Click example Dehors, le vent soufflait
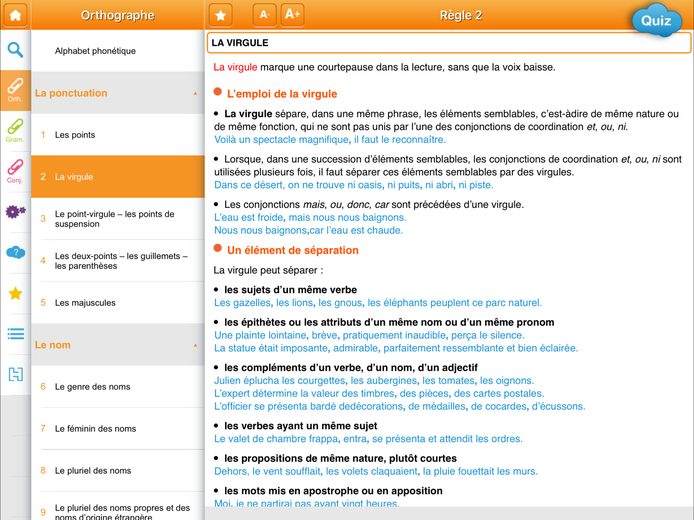 [x=376, y=471]
